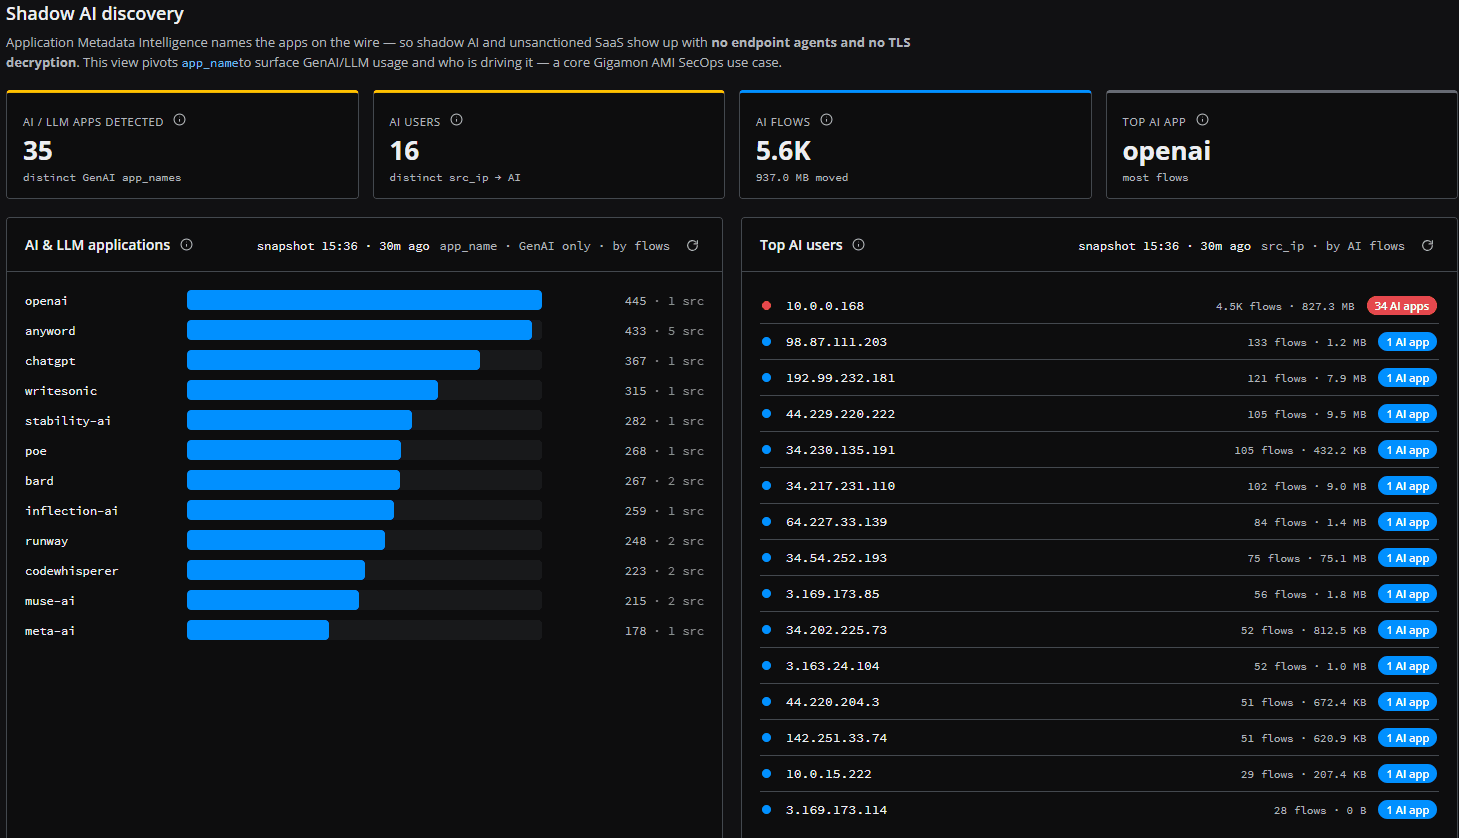This screenshot has height=838, width=1459.
Task: Click the runway application label
Action: (47, 541)
